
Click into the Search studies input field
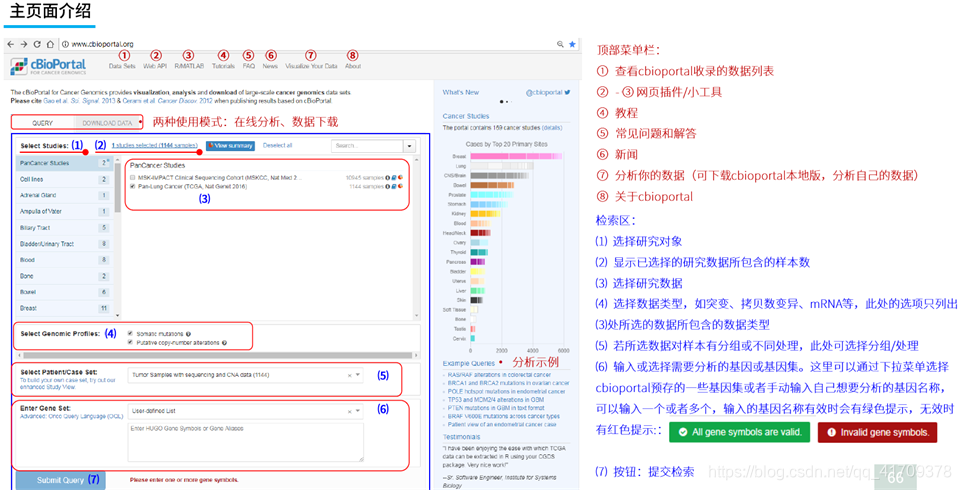[x=367, y=146]
